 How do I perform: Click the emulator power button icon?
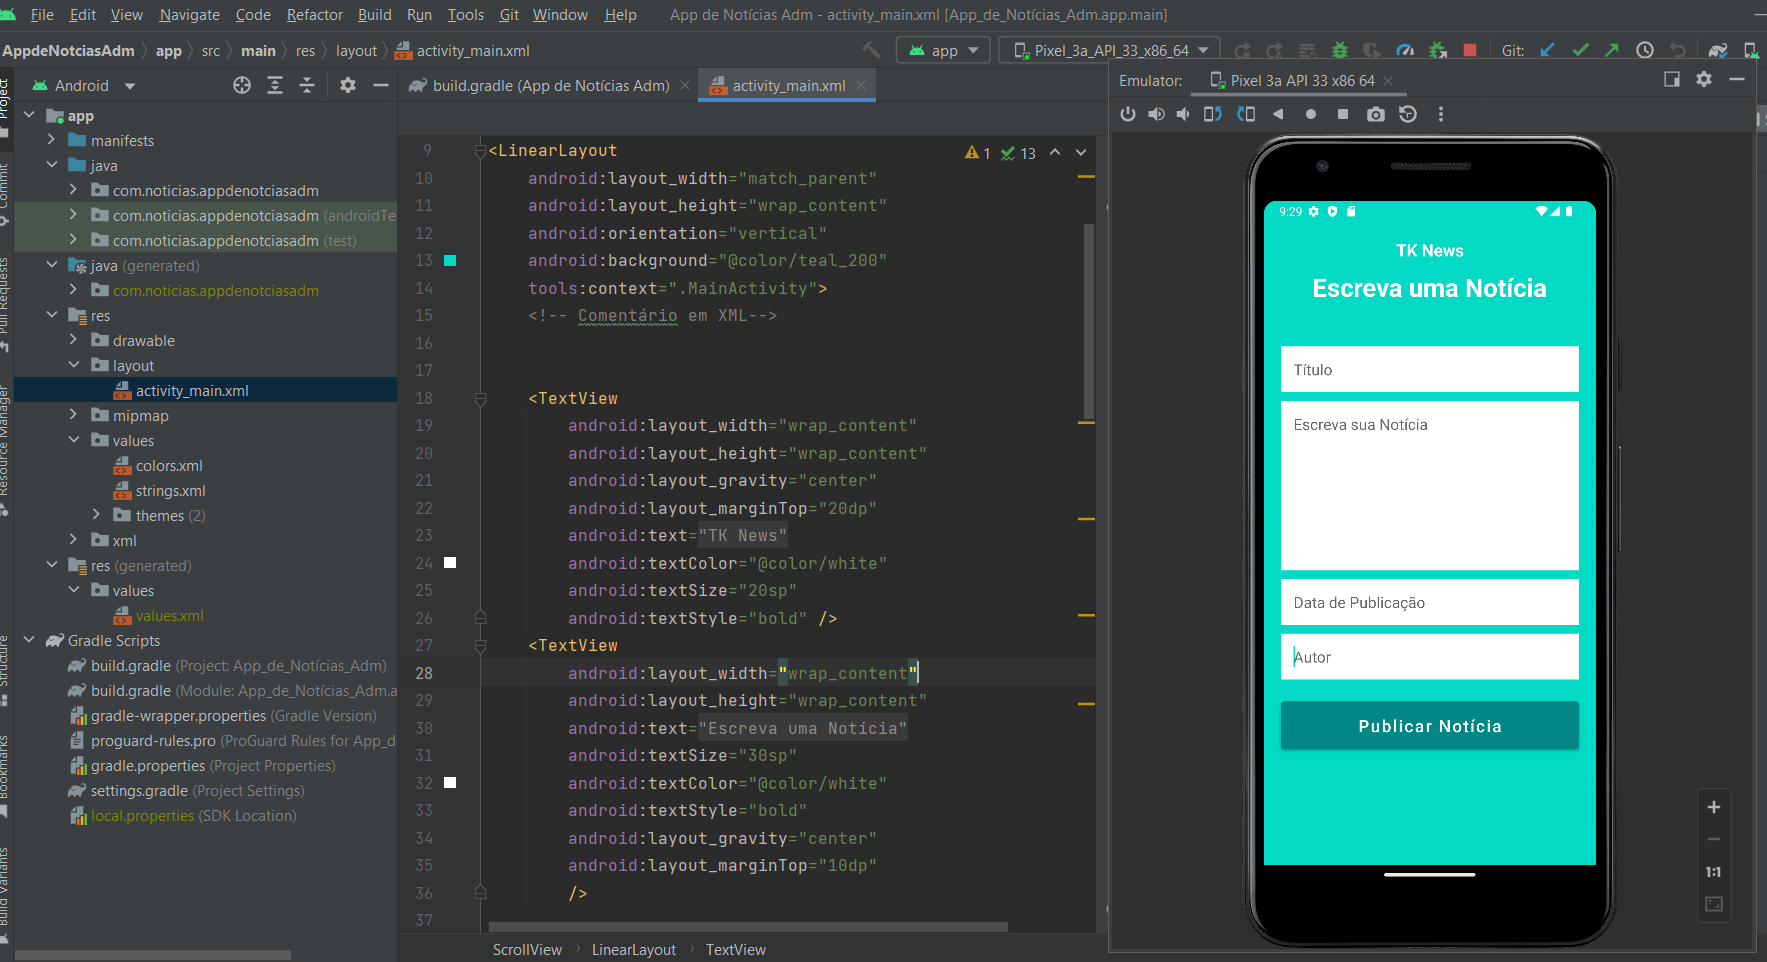(x=1129, y=114)
